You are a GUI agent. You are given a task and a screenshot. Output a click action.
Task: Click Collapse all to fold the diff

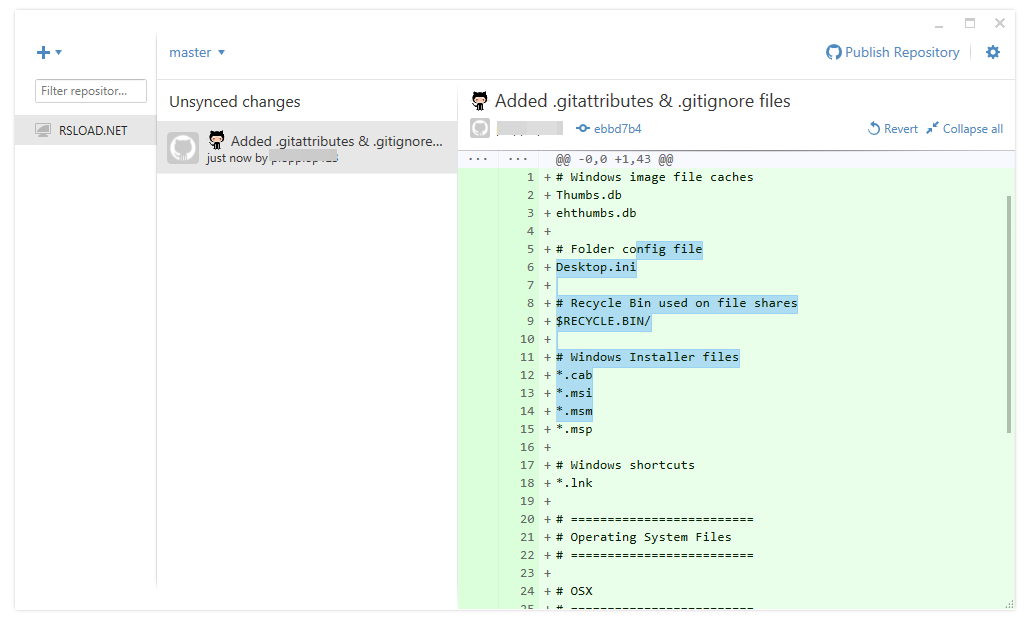964,128
